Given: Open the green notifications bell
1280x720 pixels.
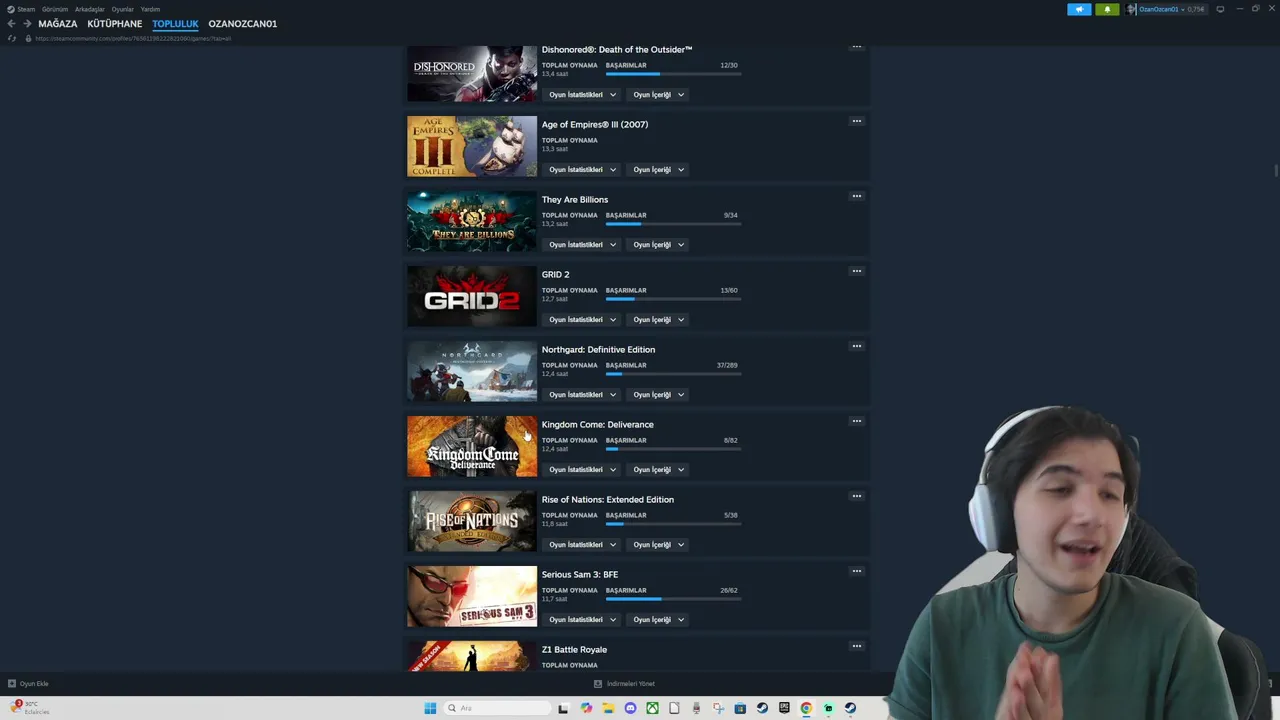Looking at the screenshot, I should [1107, 9].
